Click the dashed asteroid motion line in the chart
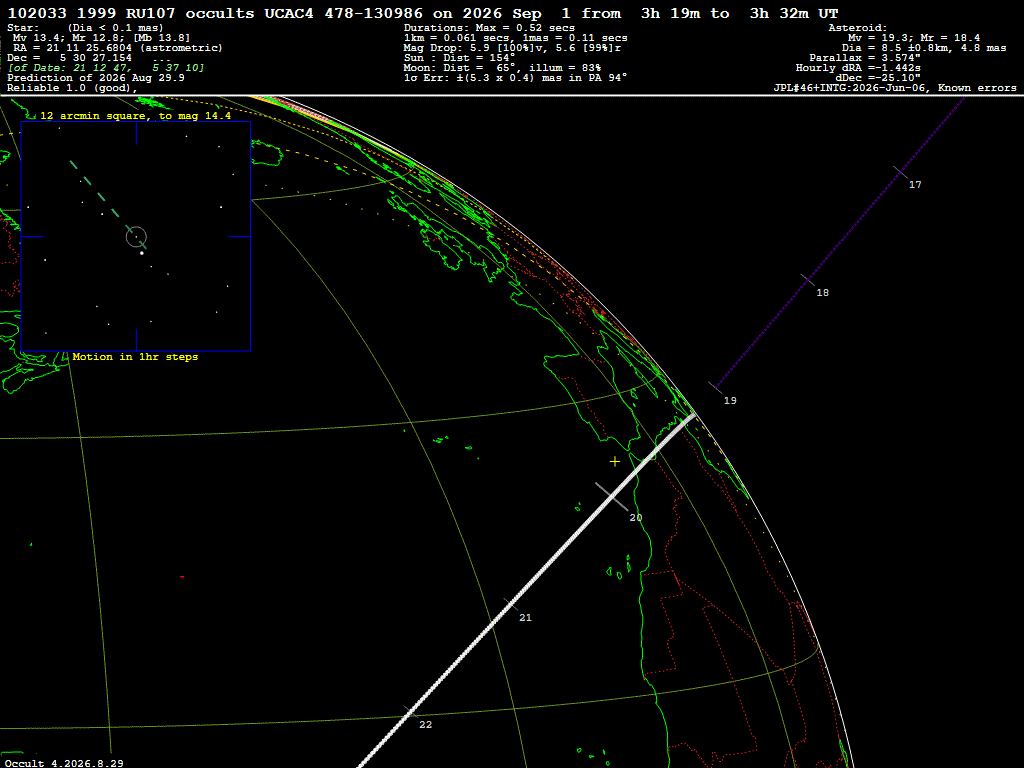The image size is (1024, 768). point(108,204)
